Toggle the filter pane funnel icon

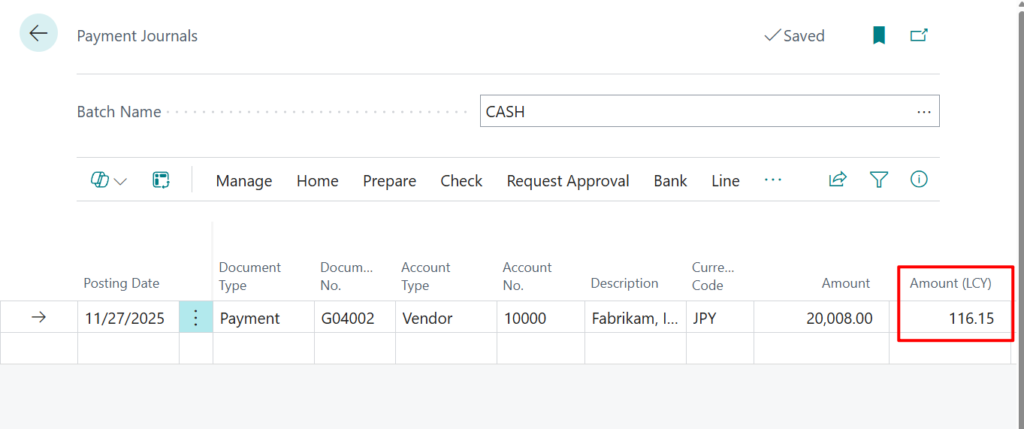click(x=878, y=180)
